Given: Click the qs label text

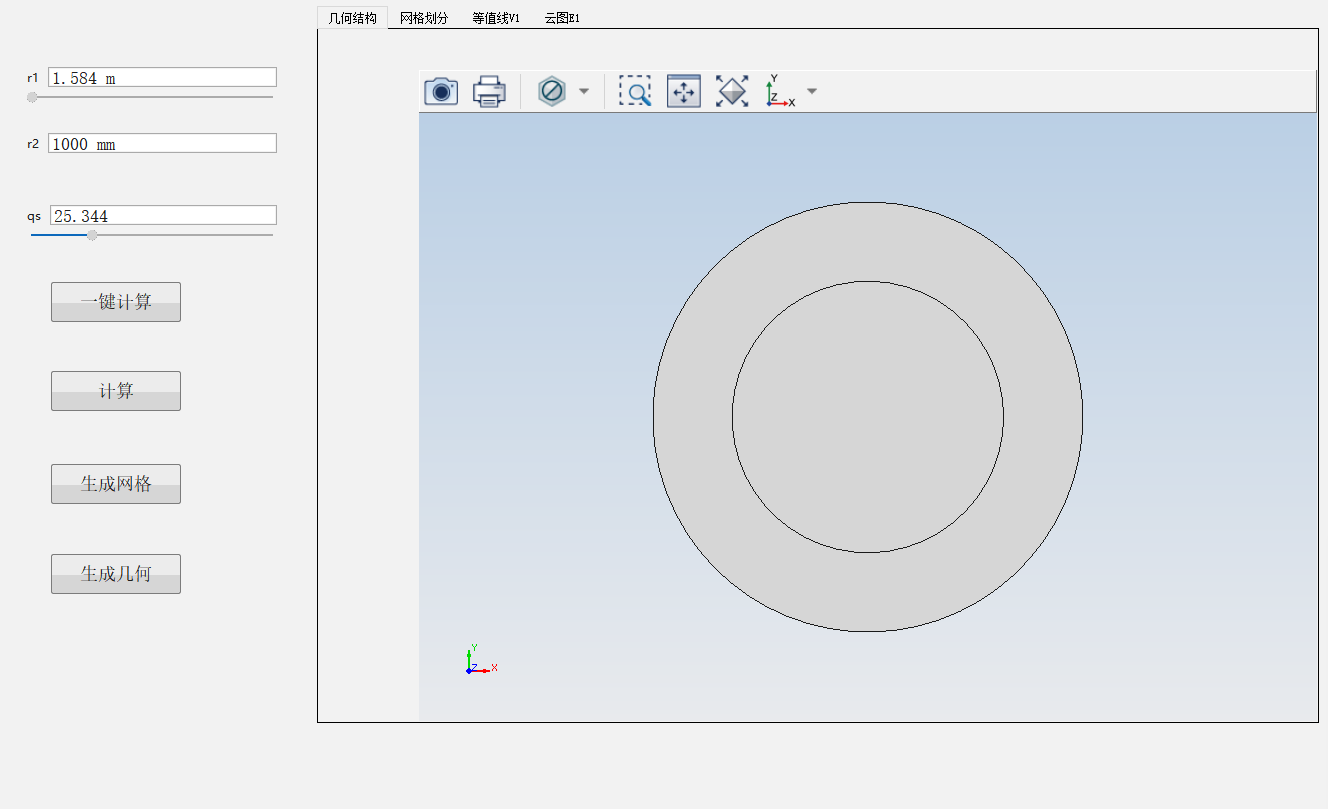Looking at the screenshot, I should pos(34,216).
